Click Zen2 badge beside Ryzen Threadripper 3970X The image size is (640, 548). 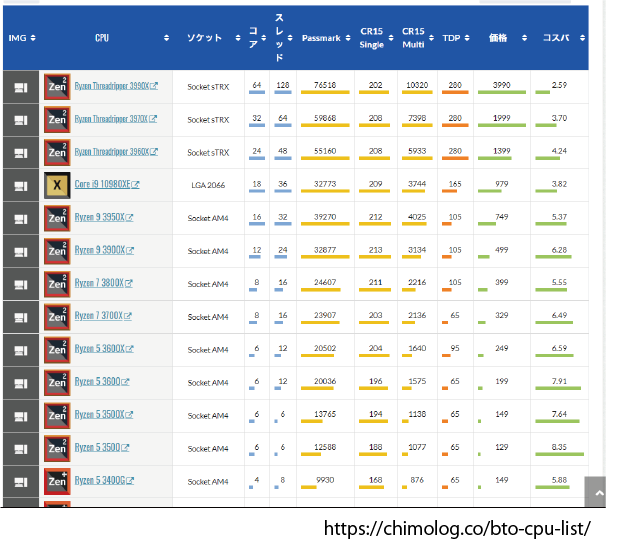[x=57, y=120]
